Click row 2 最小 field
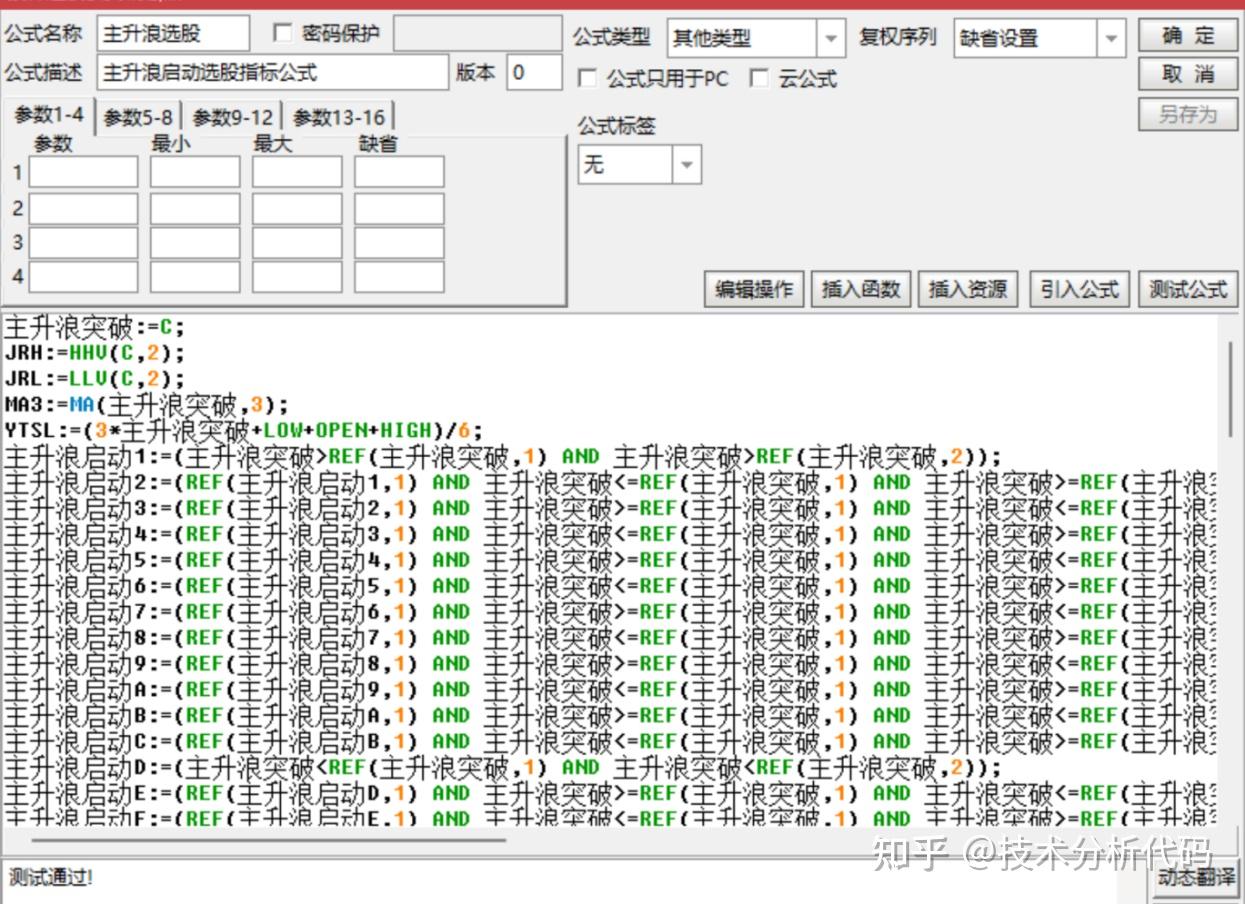 (x=195, y=208)
